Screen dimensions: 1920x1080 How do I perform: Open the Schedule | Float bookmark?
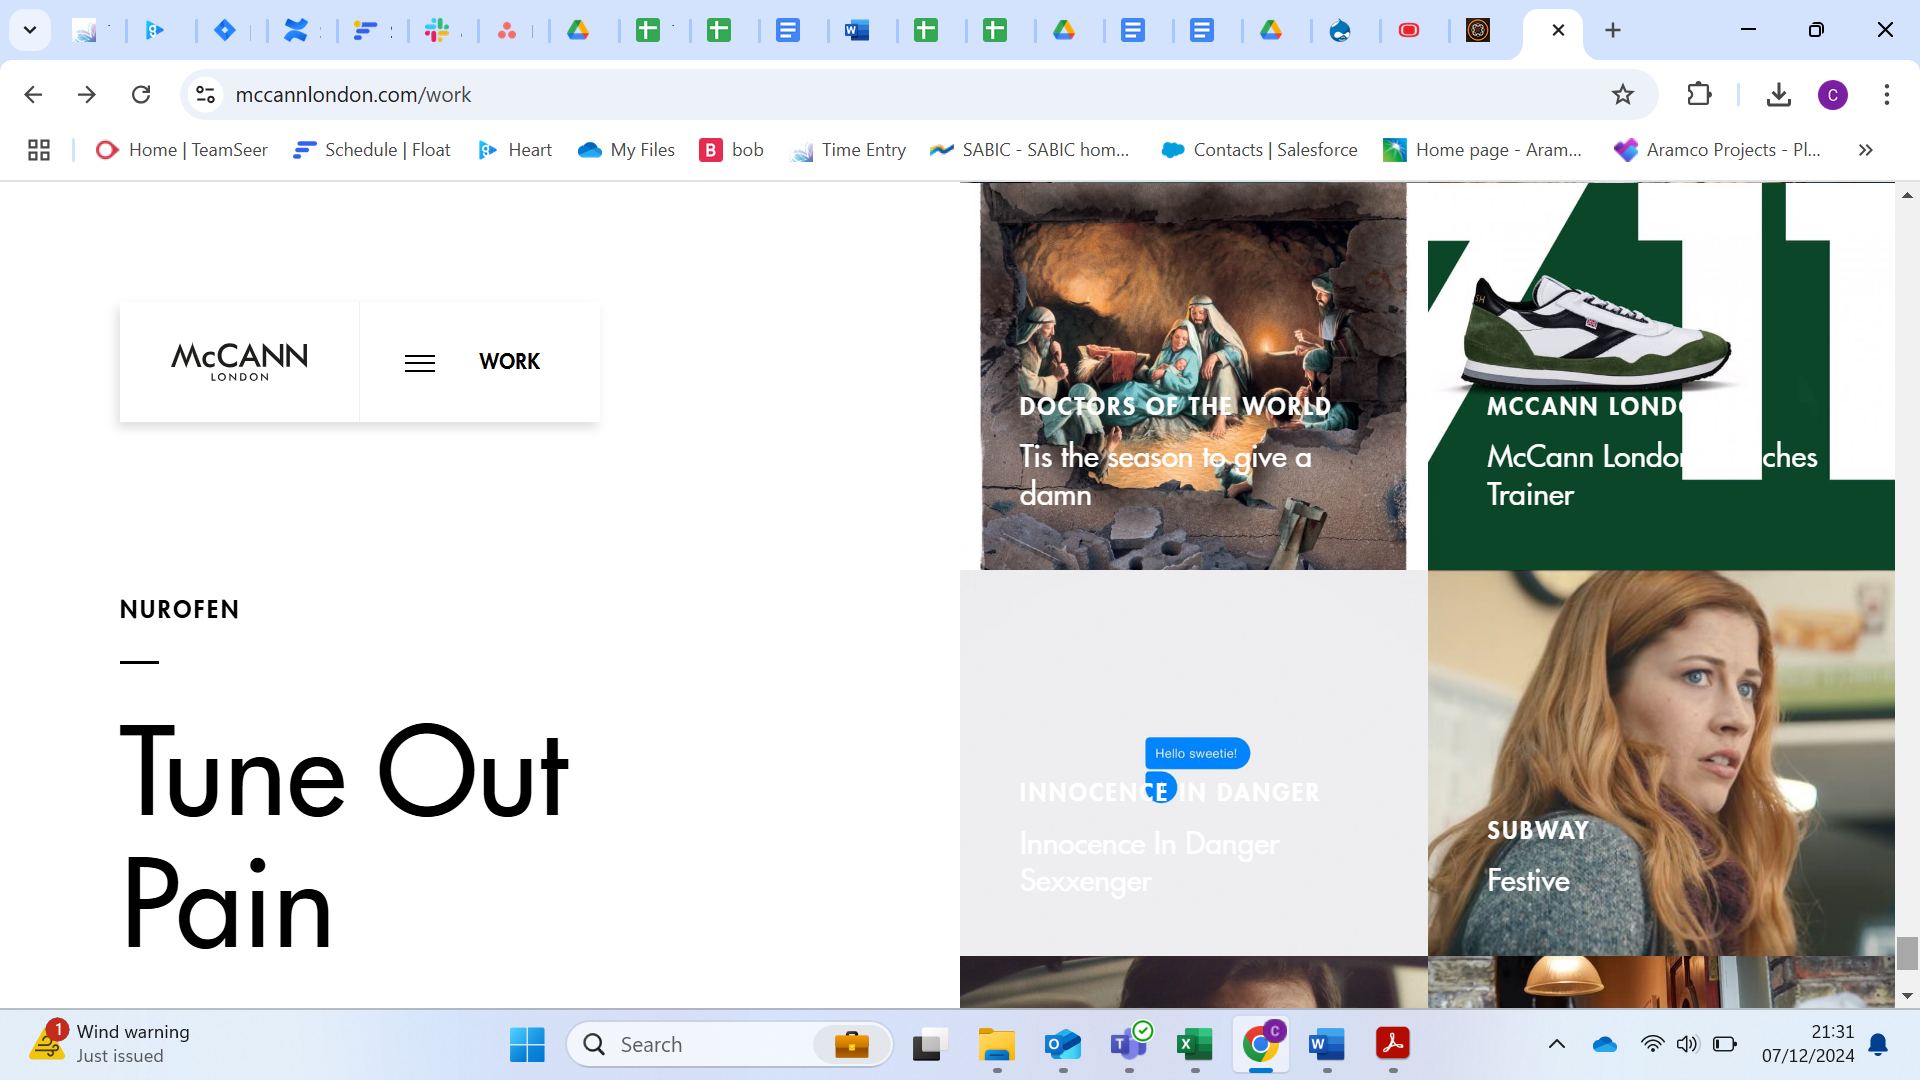(x=371, y=150)
